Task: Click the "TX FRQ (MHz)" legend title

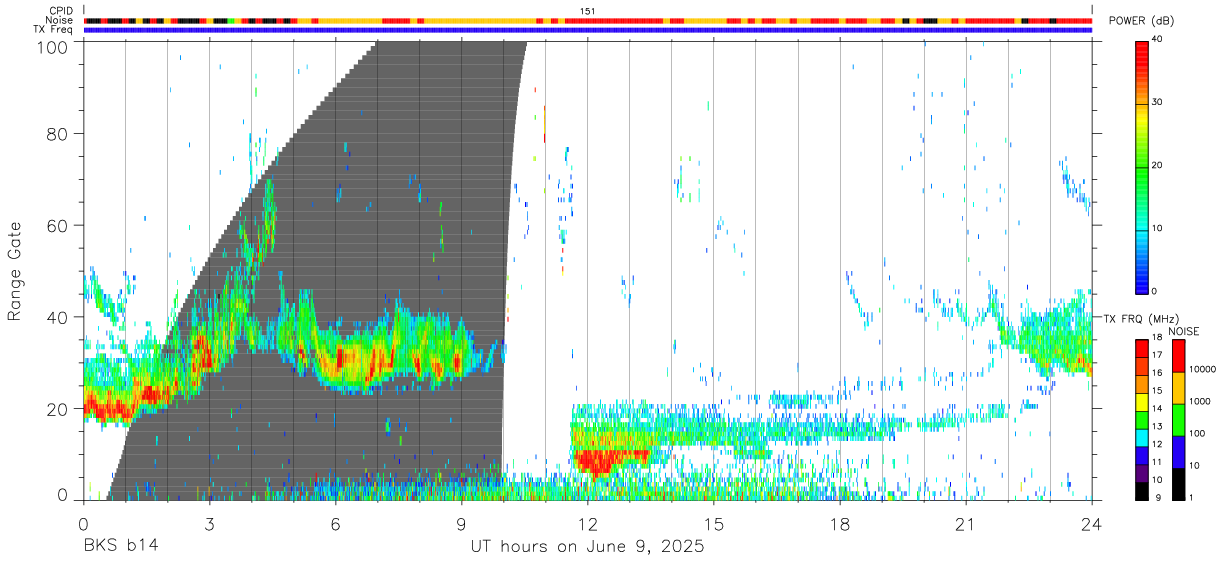Action: pos(1141,319)
